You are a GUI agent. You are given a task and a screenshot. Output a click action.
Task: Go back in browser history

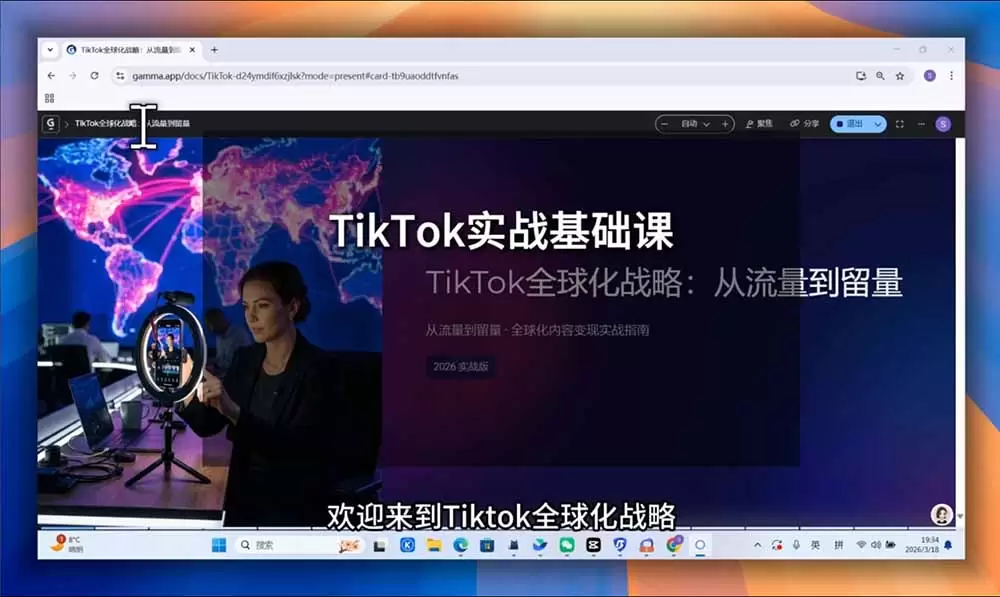51,75
